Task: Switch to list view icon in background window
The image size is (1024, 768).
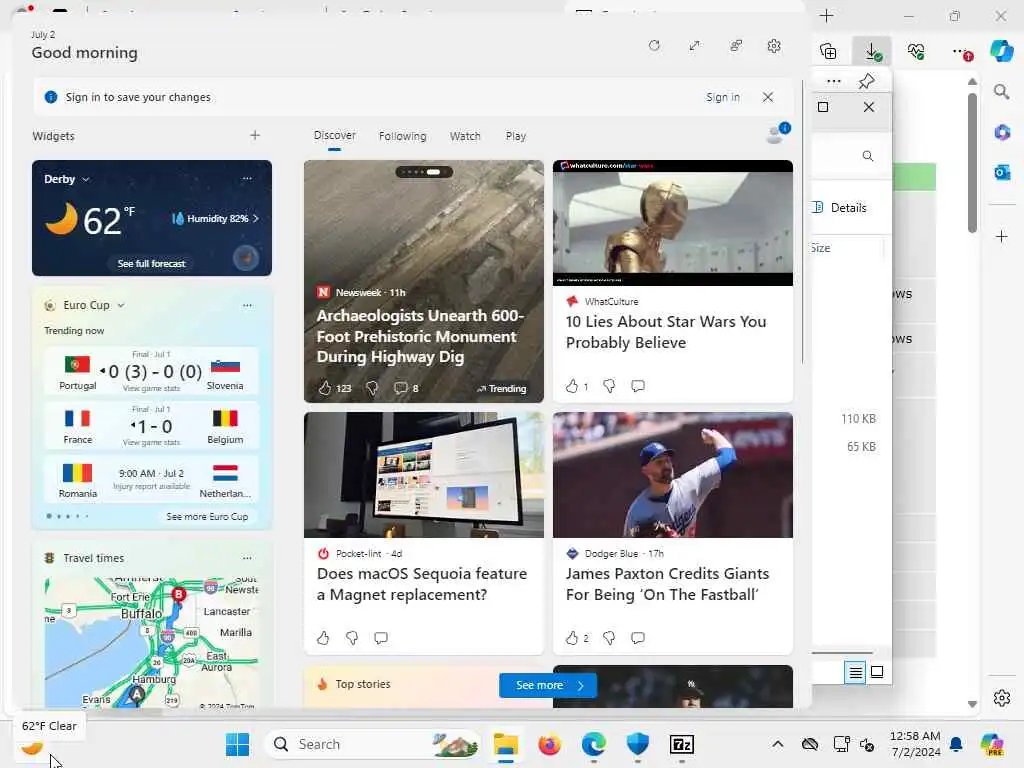Action: pos(856,672)
